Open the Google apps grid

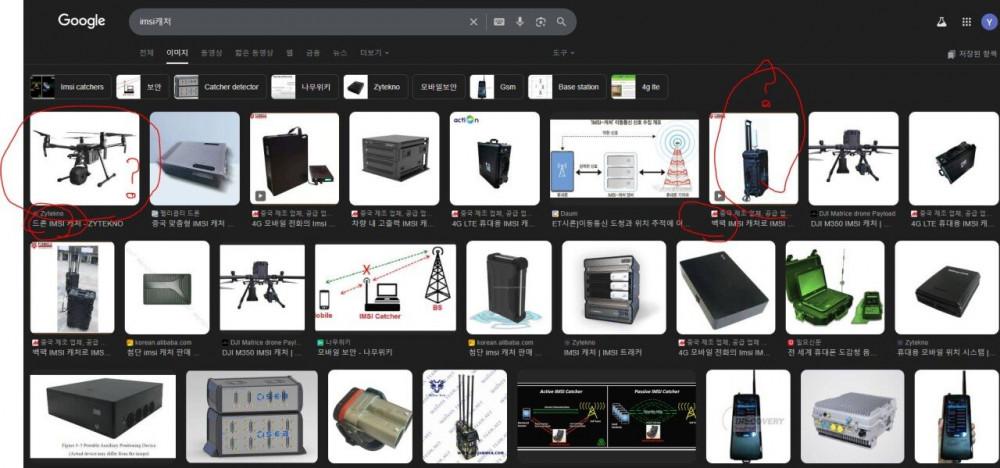pyautogui.click(x=966, y=21)
